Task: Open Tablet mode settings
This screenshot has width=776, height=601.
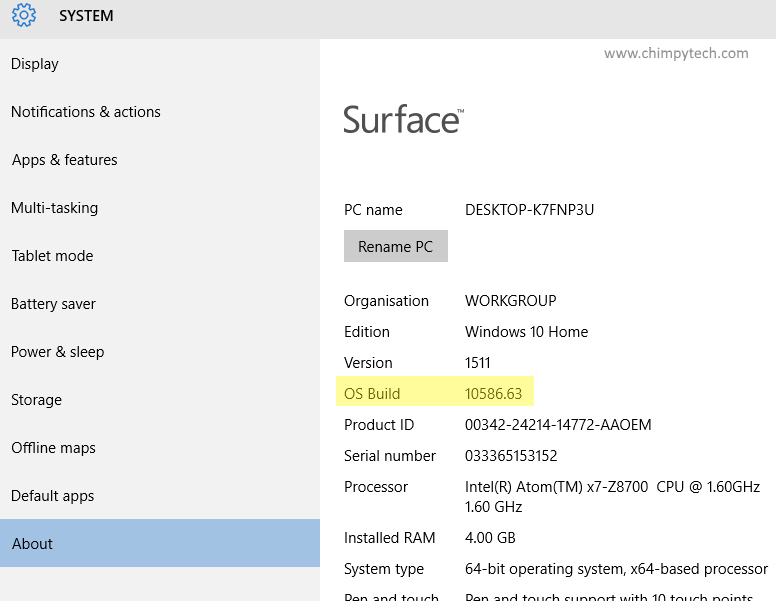Action: click(52, 256)
